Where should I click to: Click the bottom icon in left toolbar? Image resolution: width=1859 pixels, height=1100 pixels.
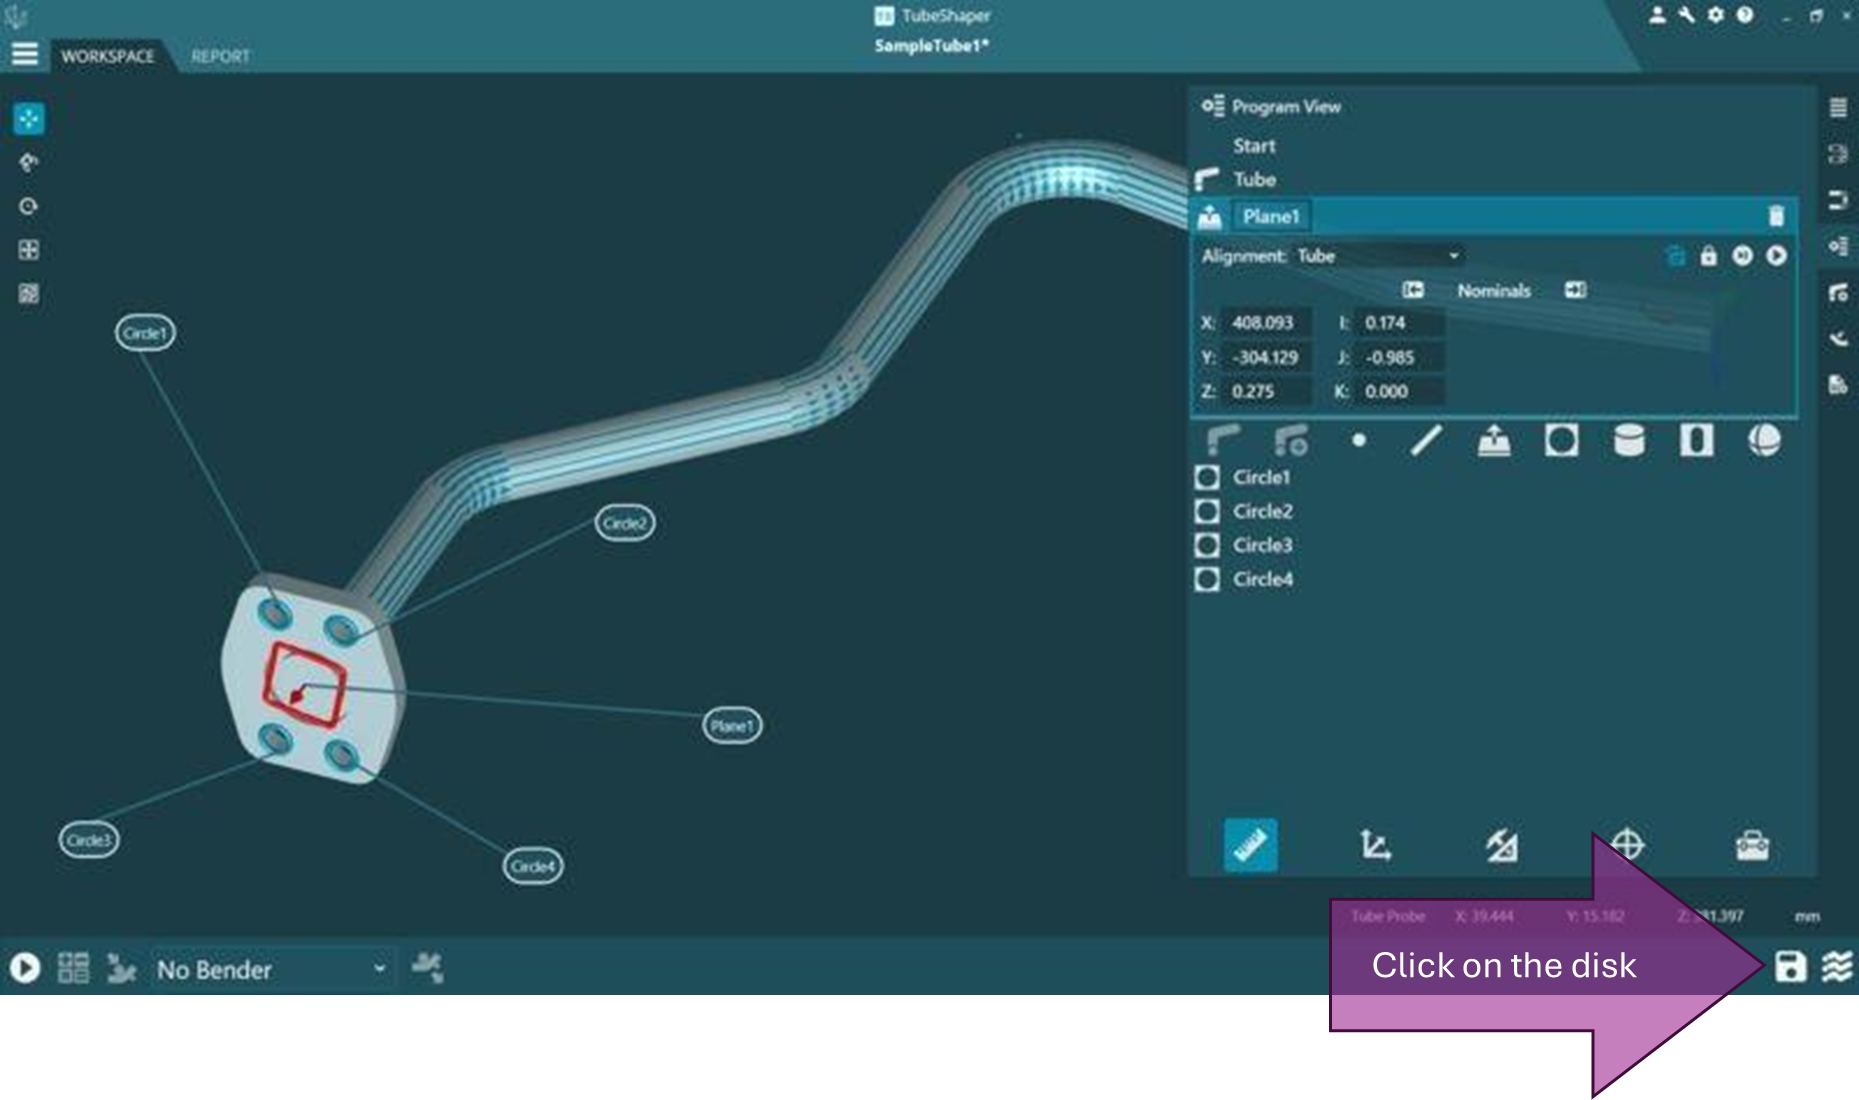click(x=29, y=294)
